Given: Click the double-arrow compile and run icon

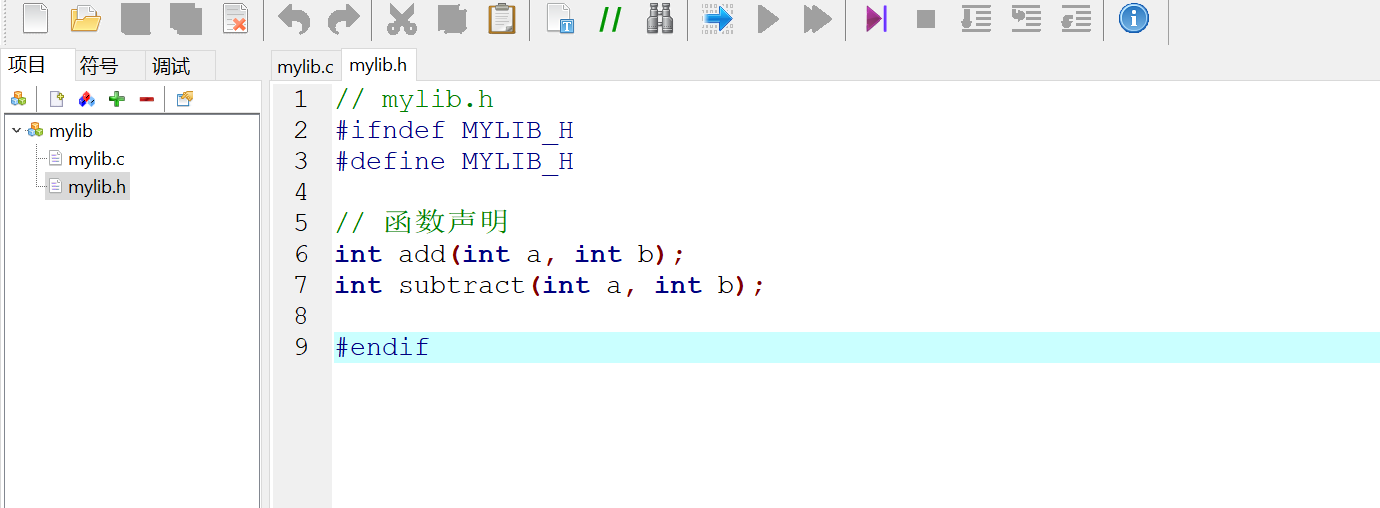Looking at the screenshot, I should tap(818, 18).
